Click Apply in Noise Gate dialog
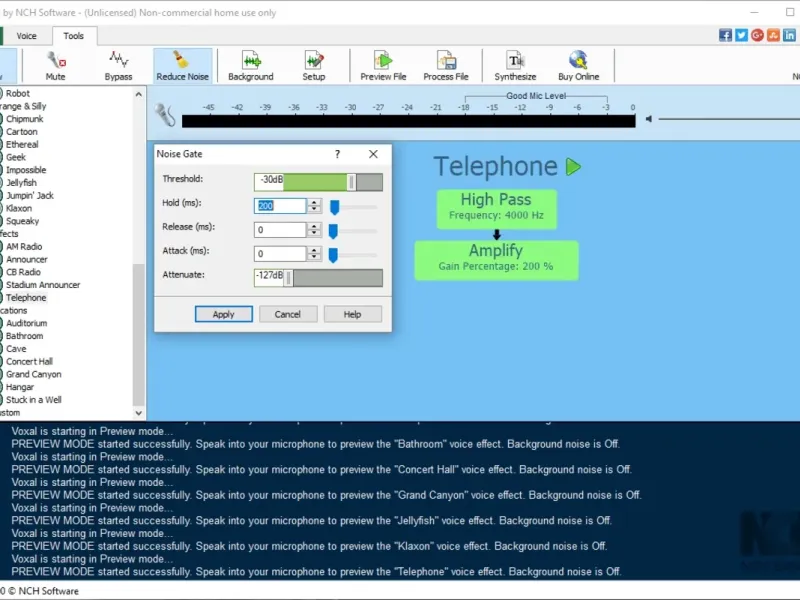800x600 pixels. click(x=223, y=314)
